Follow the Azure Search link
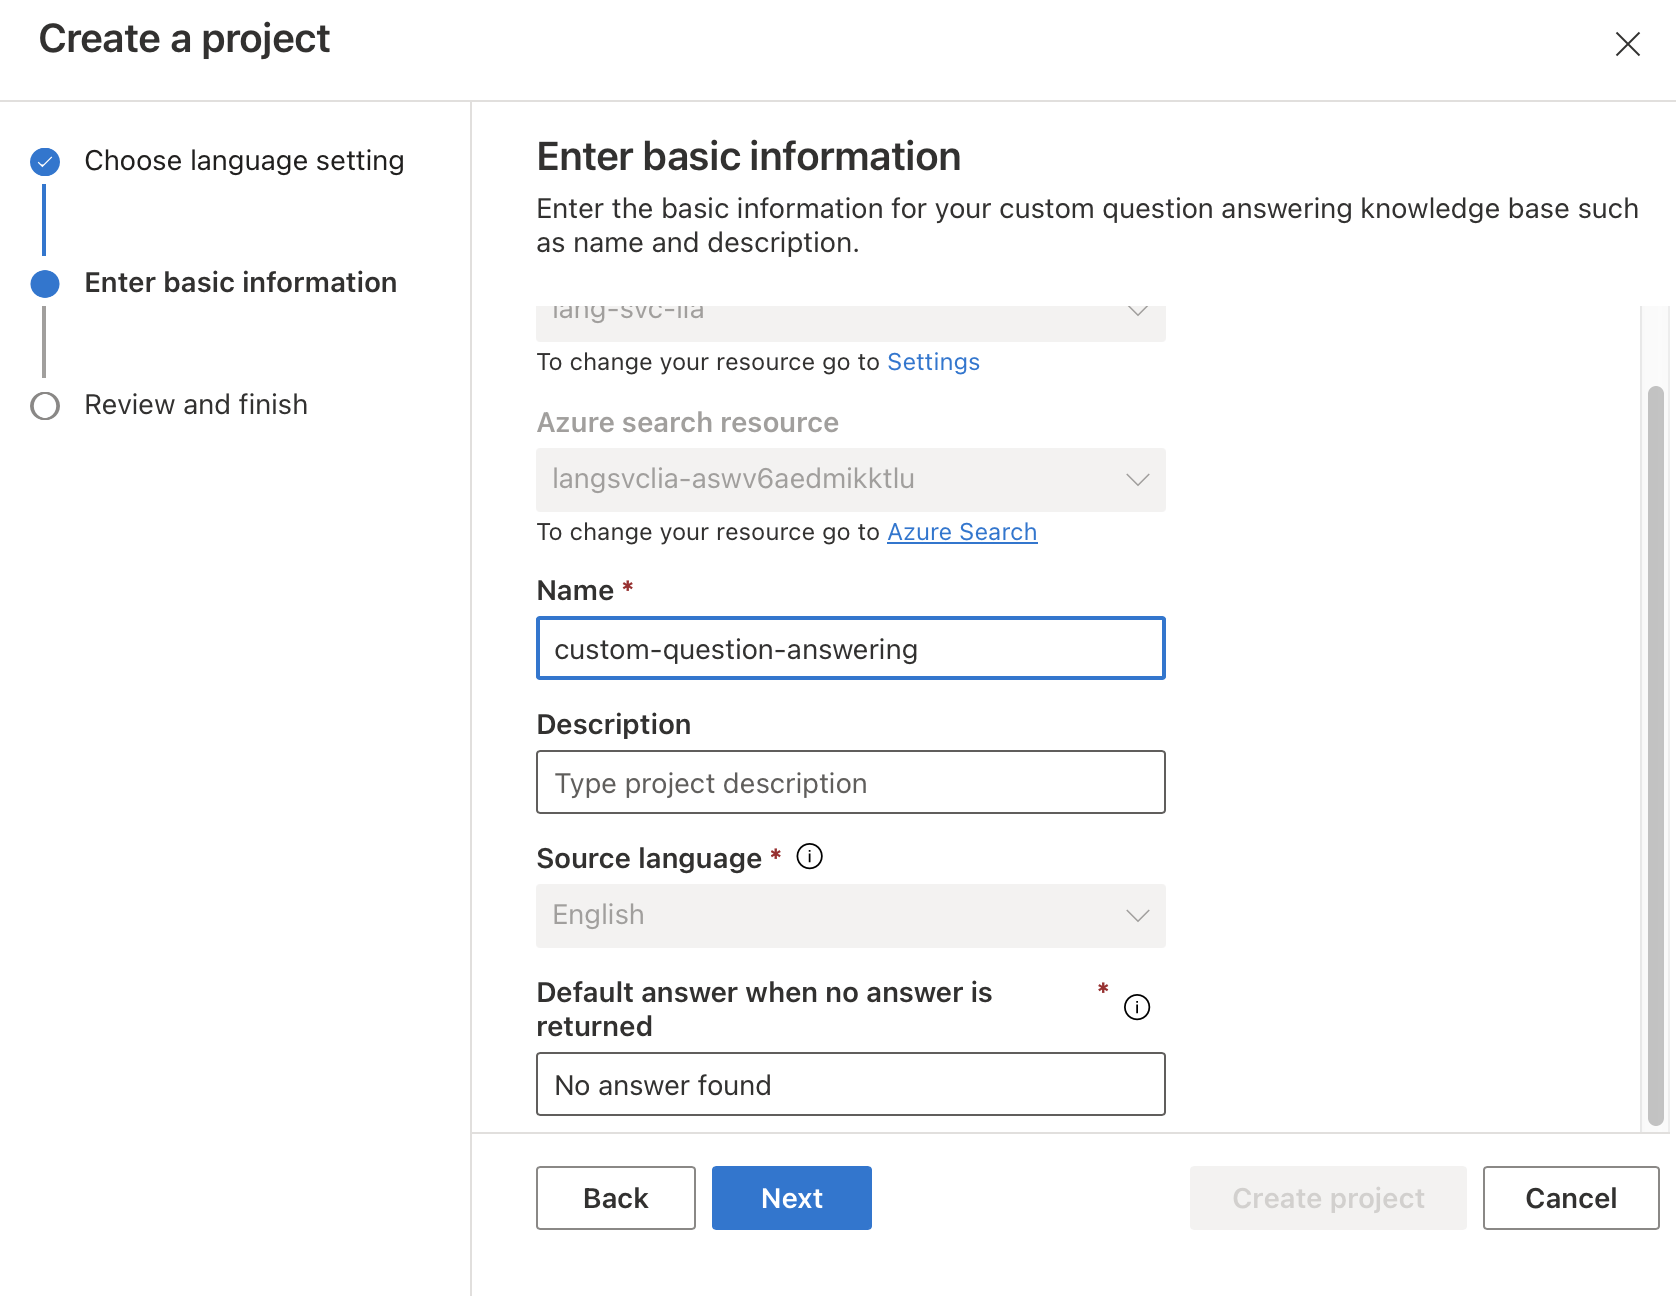Viewport: 1676px width, 1296px height. click(x=962, y=532)
